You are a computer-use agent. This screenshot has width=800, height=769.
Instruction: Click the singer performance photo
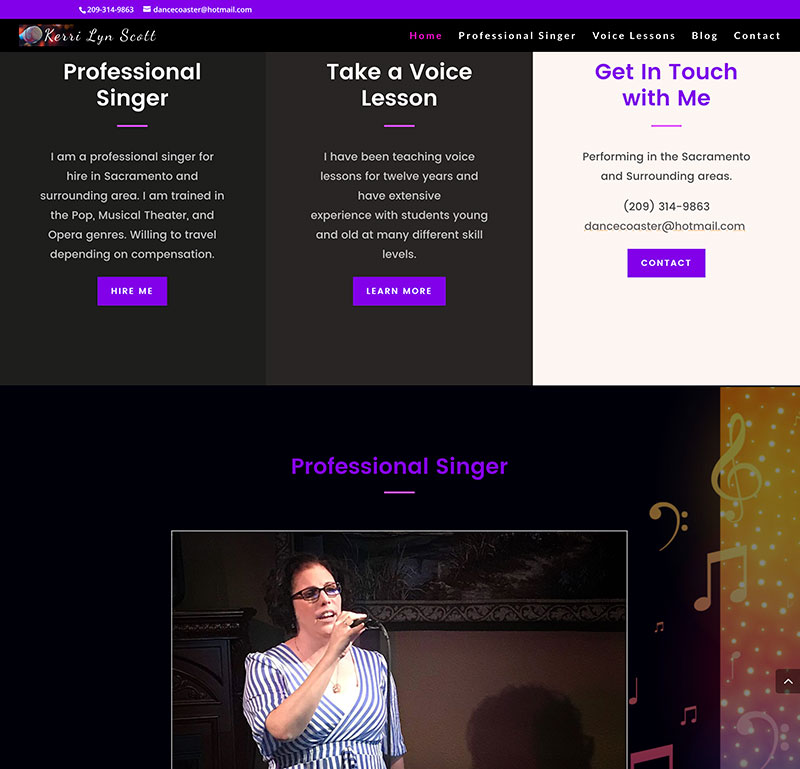(399, 650)
